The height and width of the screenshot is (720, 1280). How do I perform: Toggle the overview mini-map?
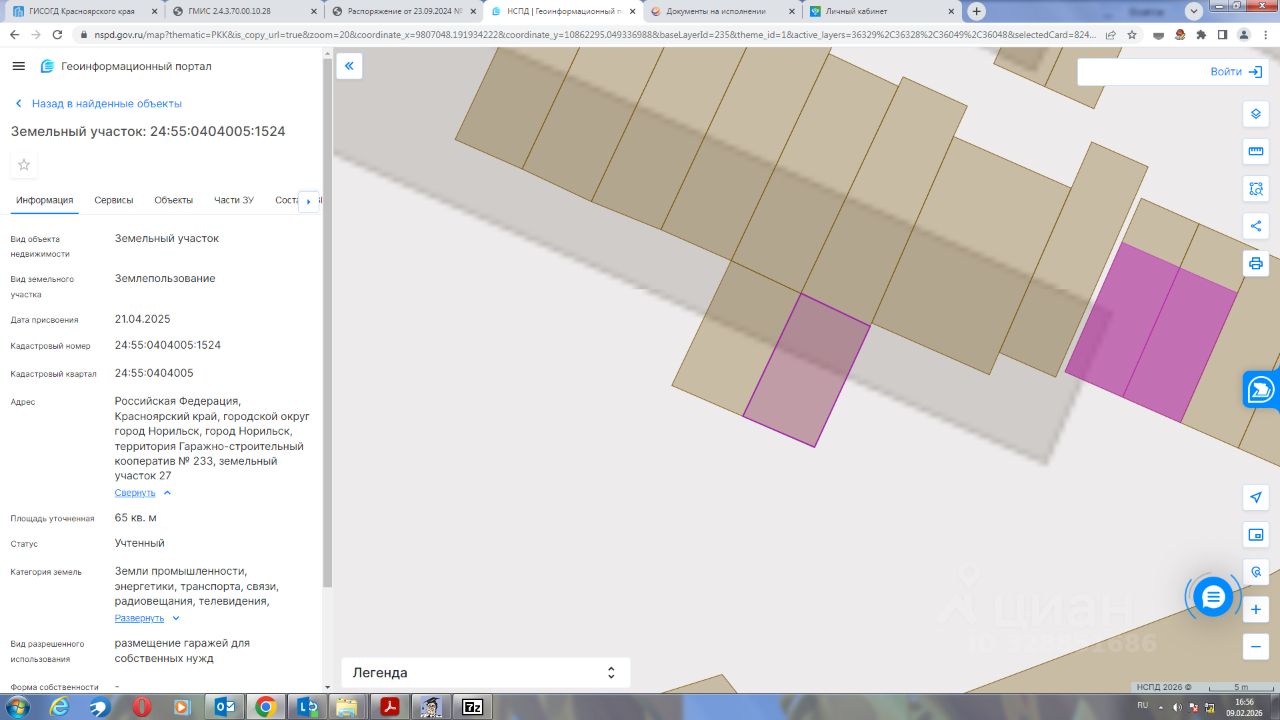pyautogui.click(x=1256, y=535)
